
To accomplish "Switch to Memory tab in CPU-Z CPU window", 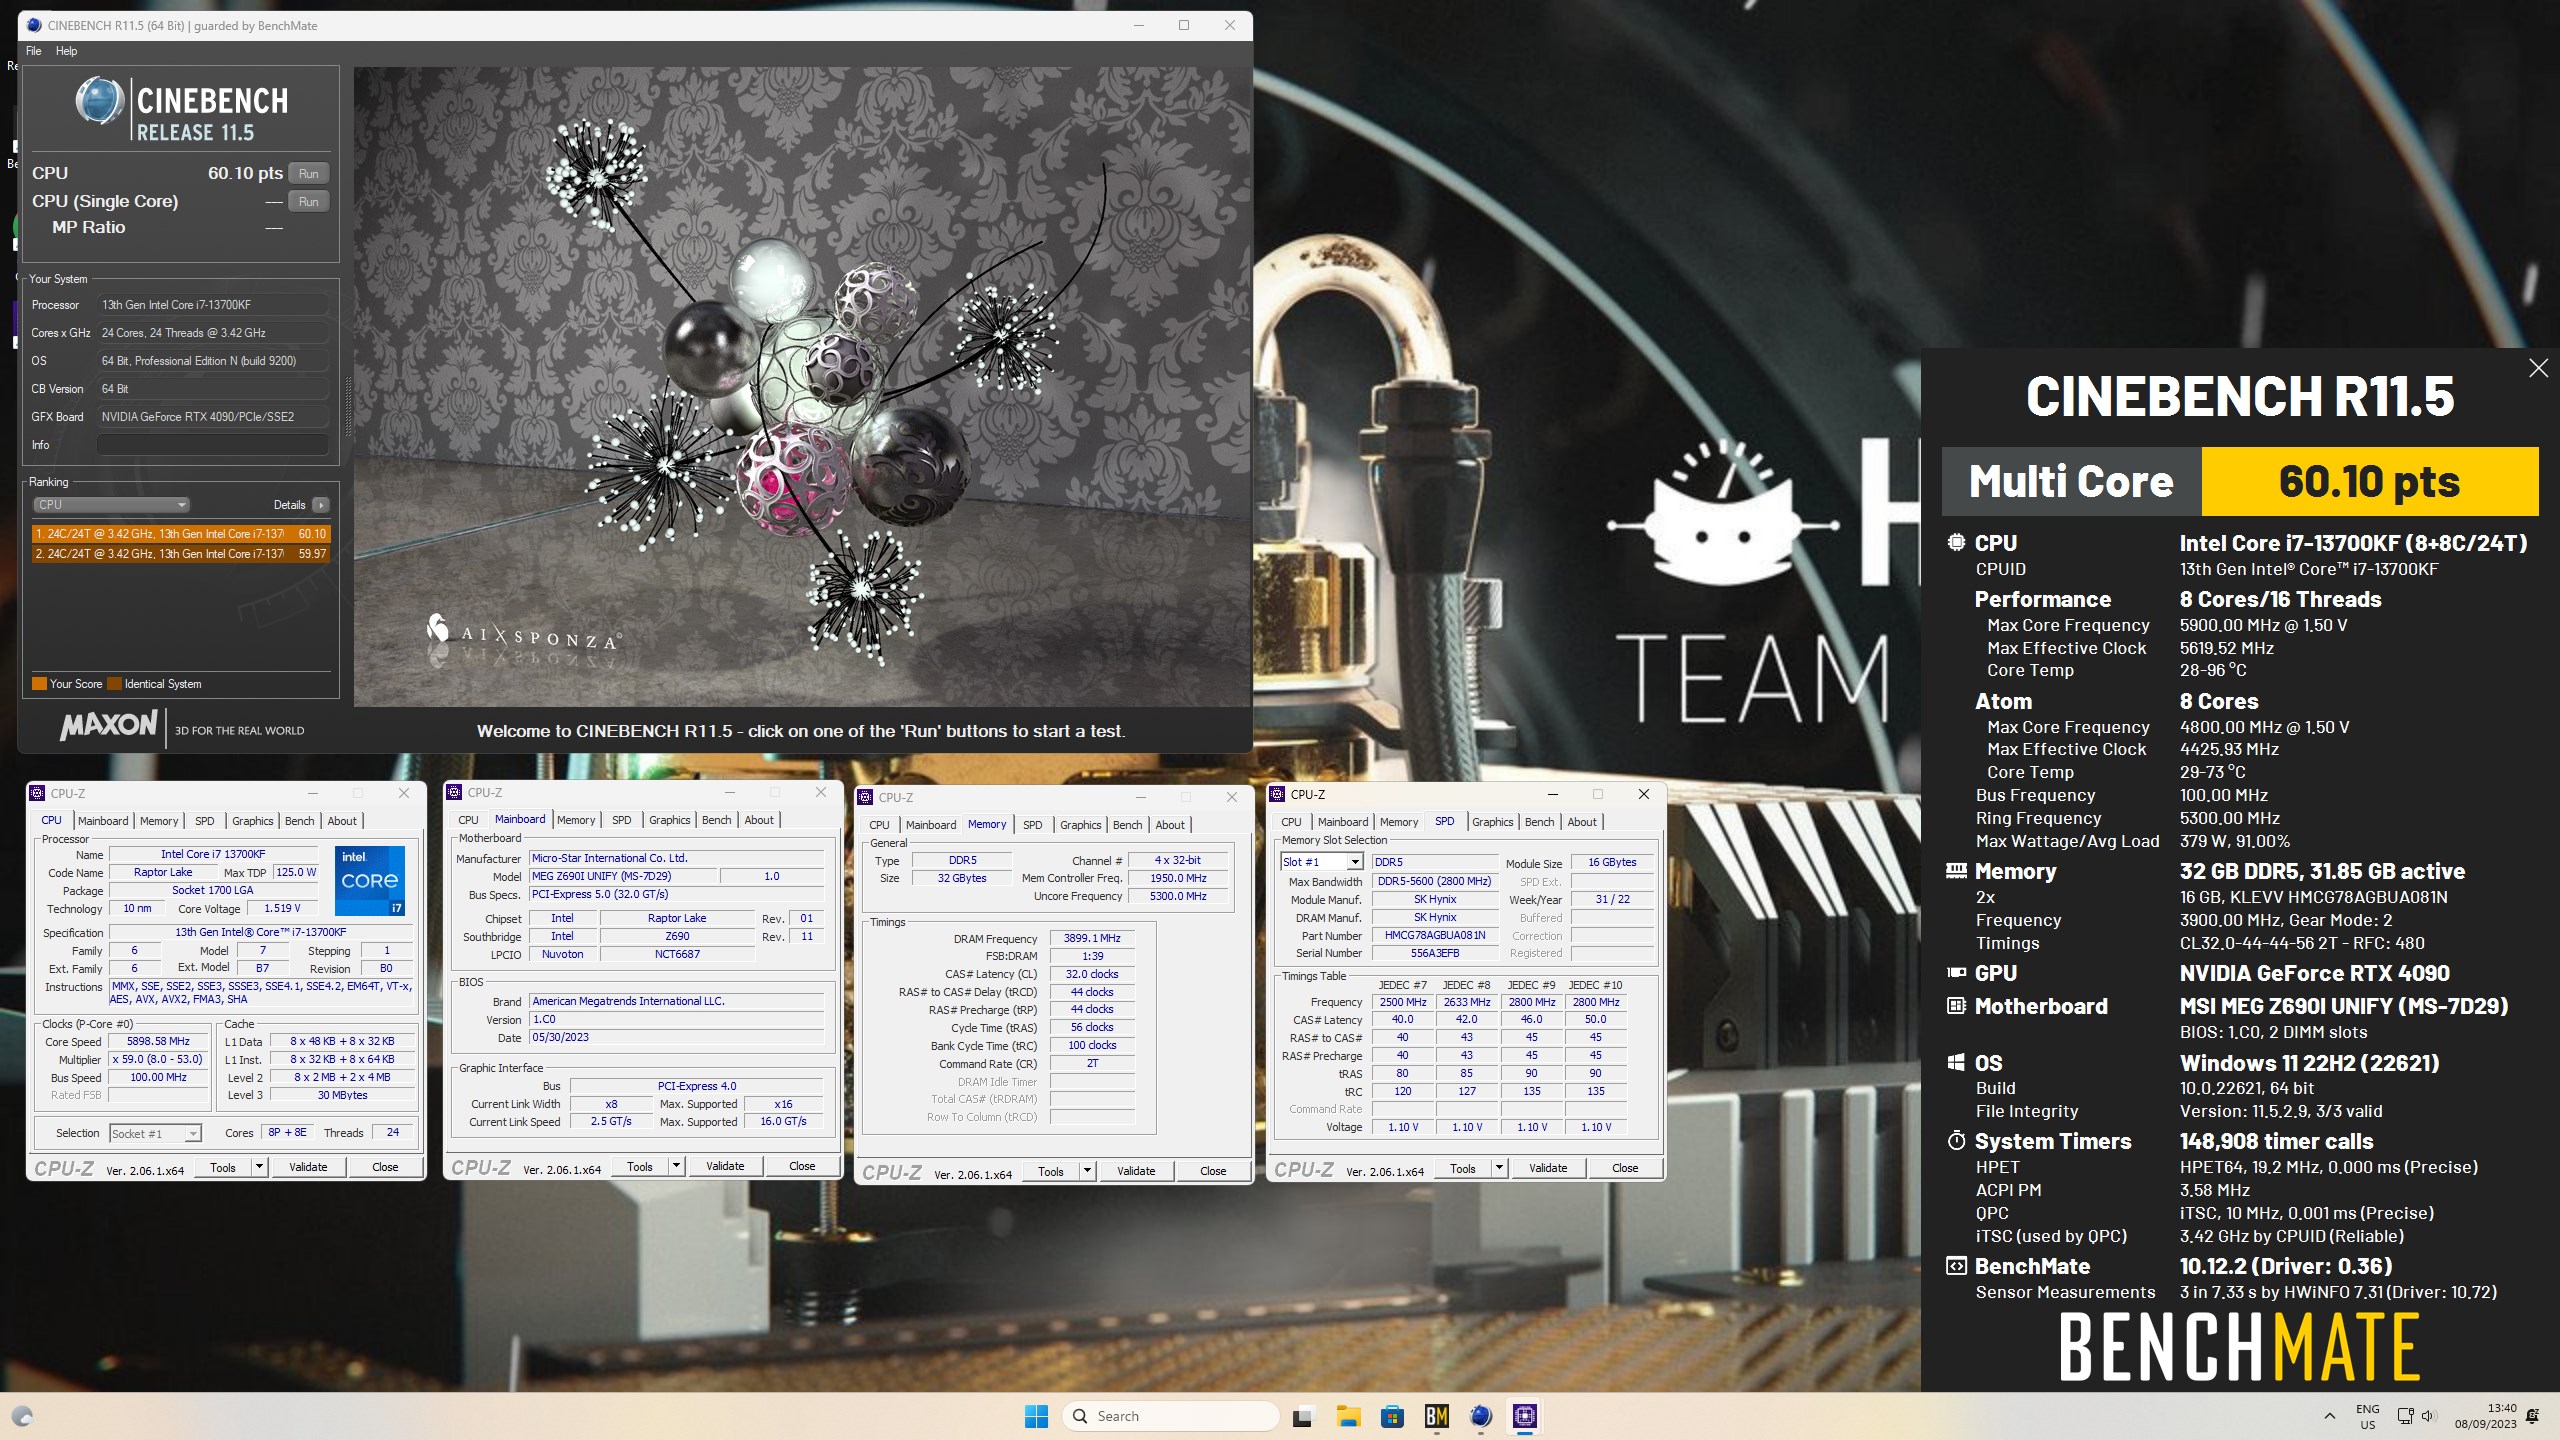I will [159, 821].
